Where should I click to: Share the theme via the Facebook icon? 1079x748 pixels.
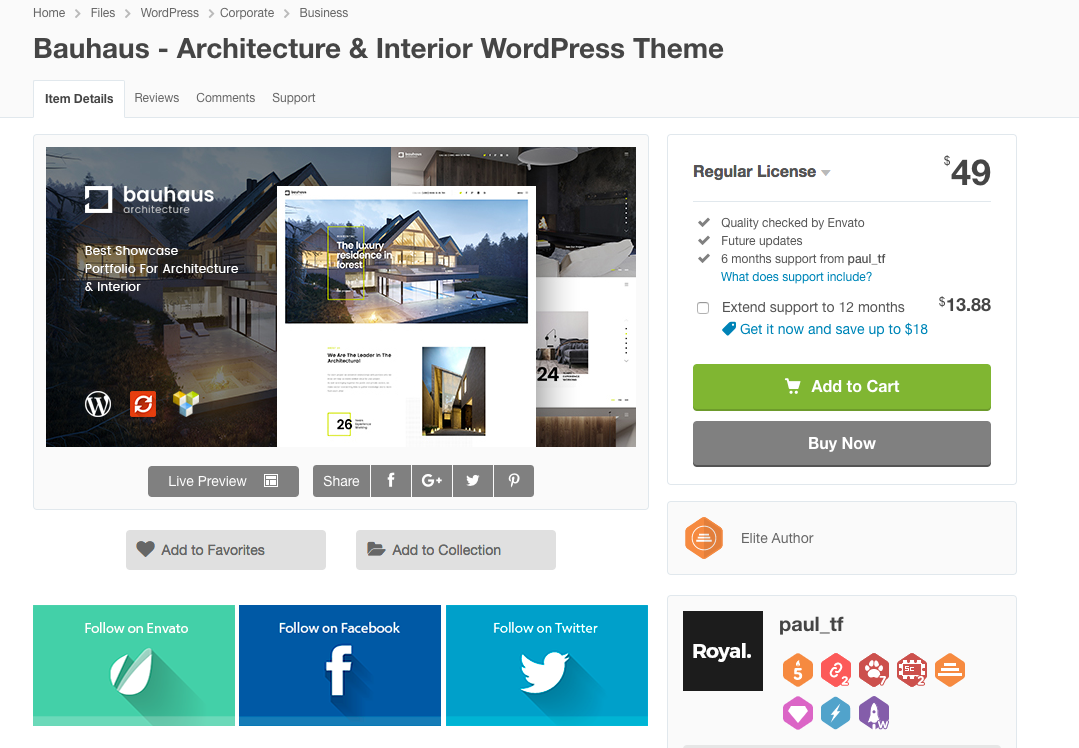[x=391, y=481]
